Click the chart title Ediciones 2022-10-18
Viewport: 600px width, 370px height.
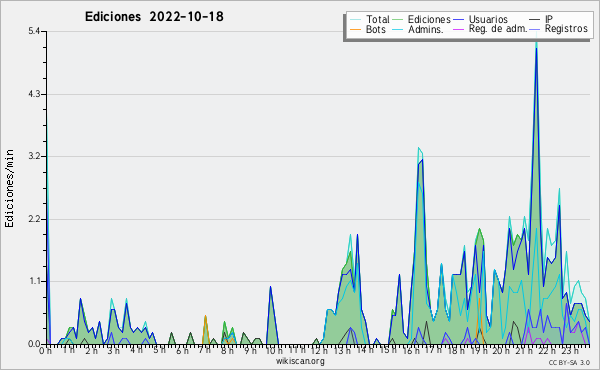click(154, 17)
